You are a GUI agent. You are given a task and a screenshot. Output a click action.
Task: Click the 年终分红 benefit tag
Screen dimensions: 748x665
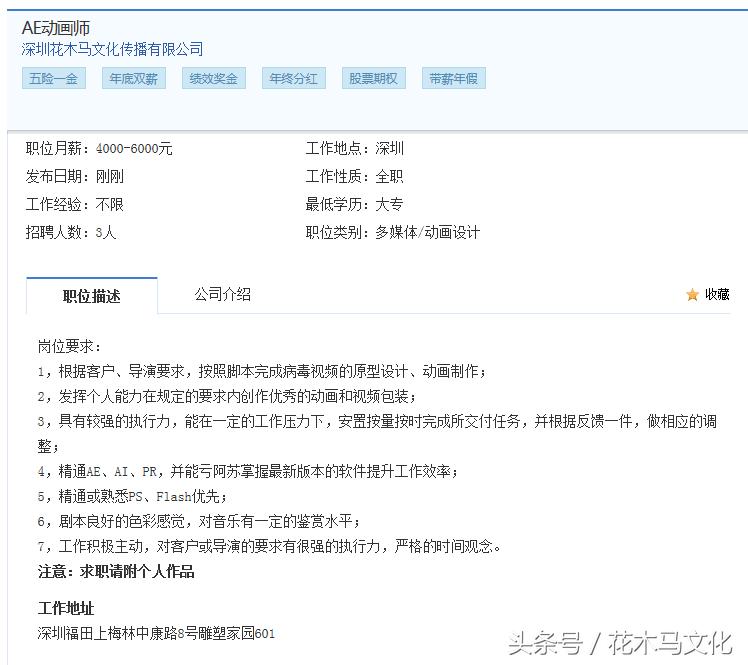pyautogui.click(x=294, y=78)
